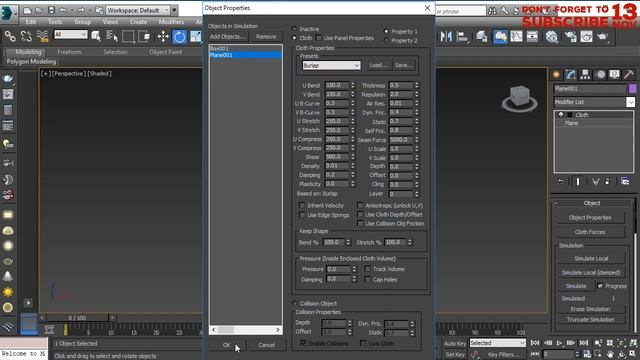Image resolution: width=640 pixels, height=360 pixels.
Task: Click the Rectangular Selection Region icon
Action: click(x=128, y=37)
